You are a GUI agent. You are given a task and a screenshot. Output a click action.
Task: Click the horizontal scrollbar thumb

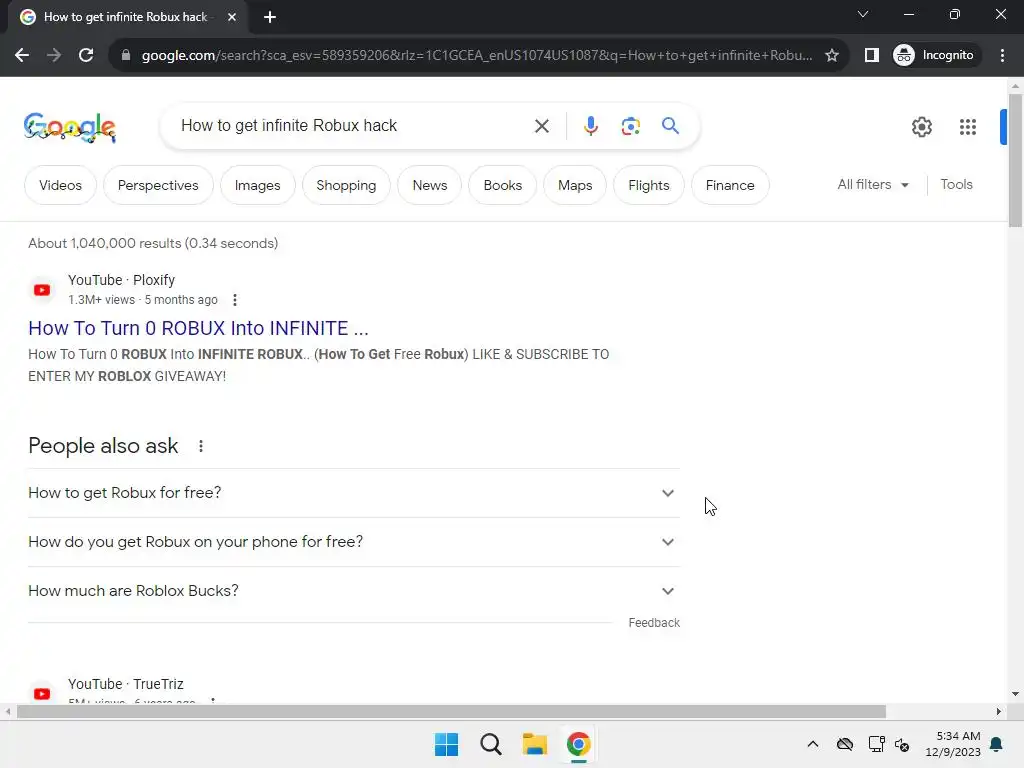click(x=451, y=712)
